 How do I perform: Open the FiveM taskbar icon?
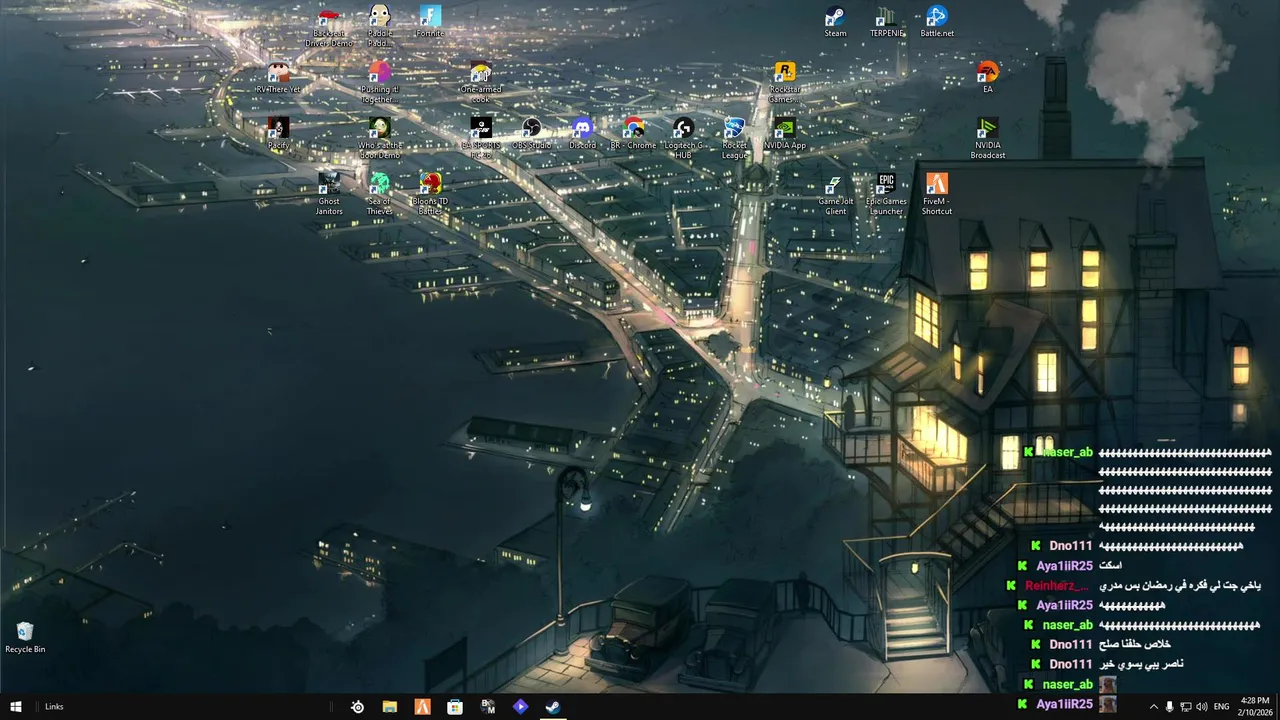pyautogui.click(x=423, y=707)
